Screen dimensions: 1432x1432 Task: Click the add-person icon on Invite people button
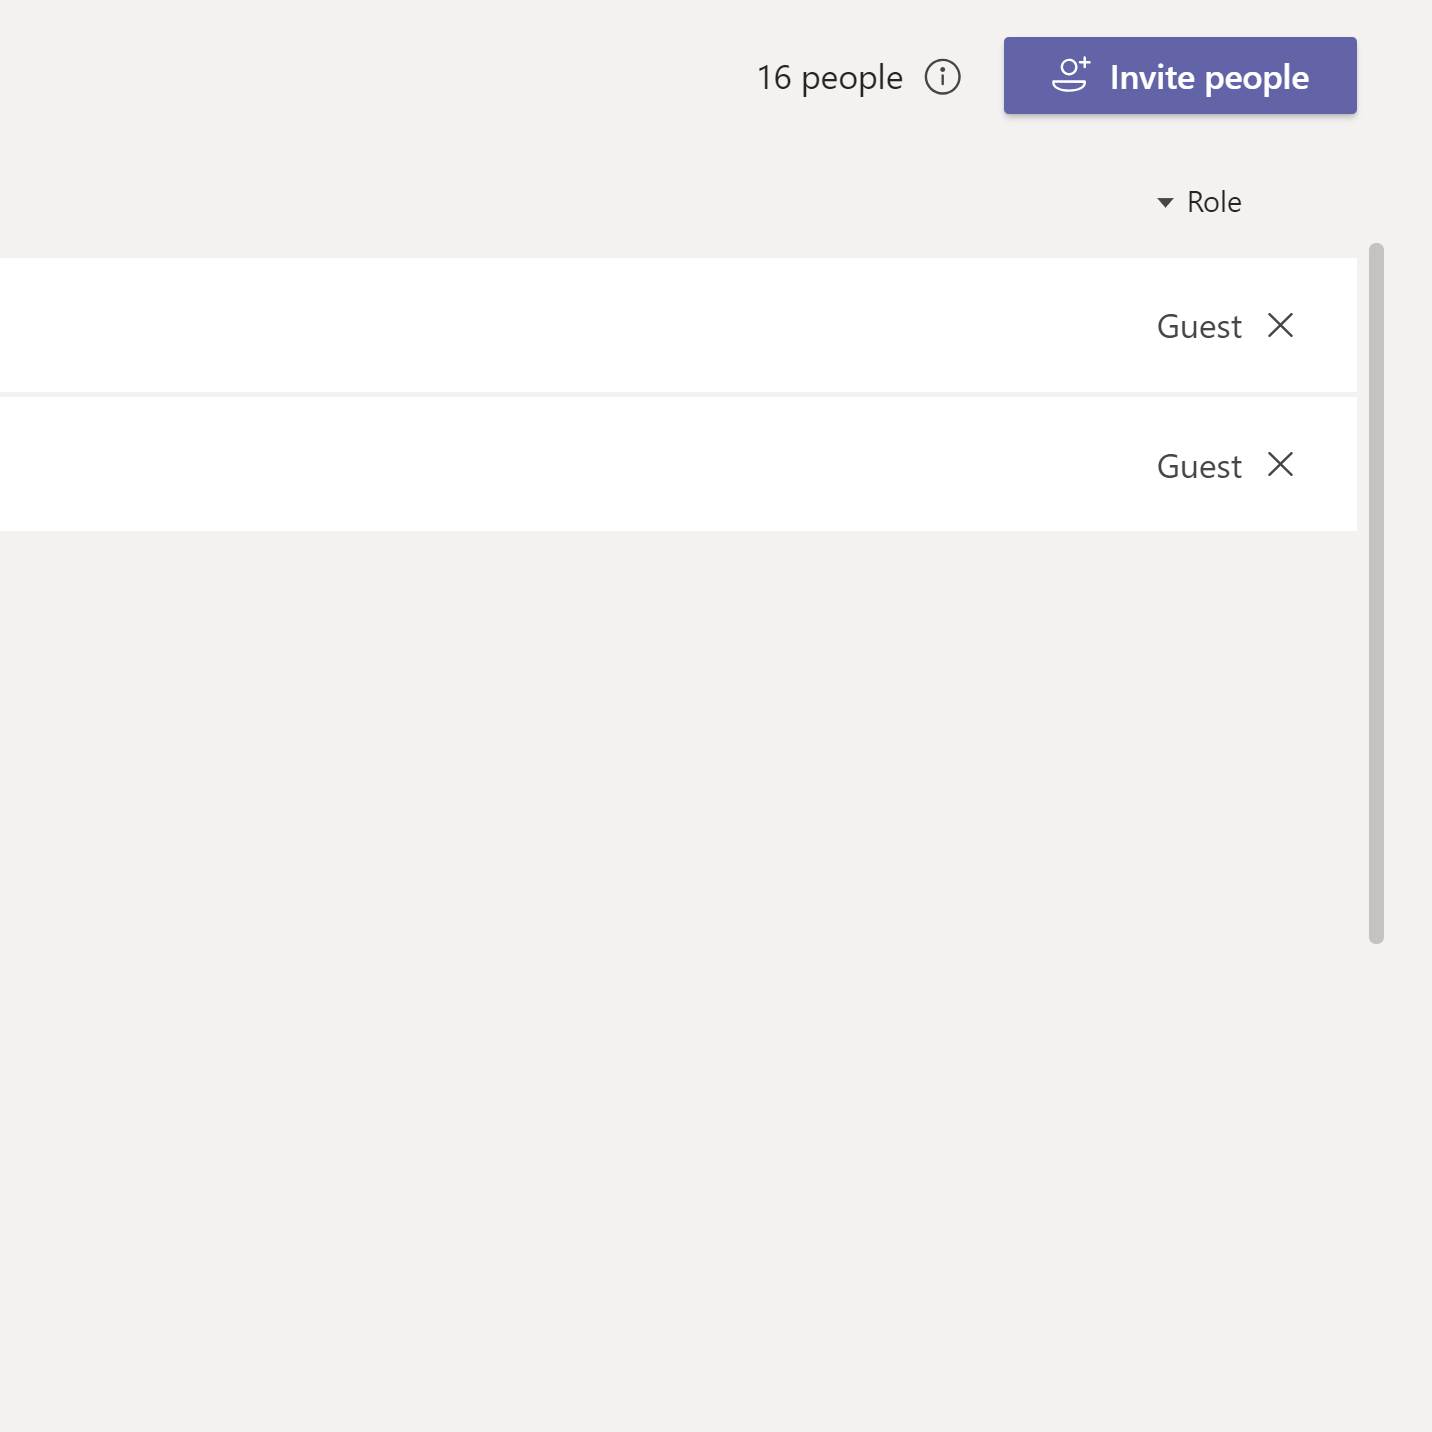point(1069,75)
